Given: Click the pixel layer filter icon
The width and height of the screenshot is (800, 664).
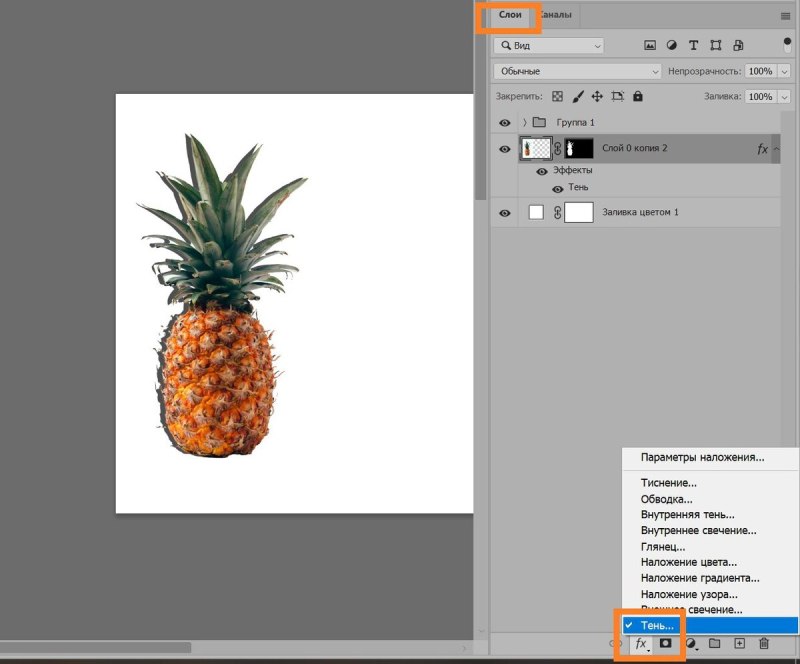Looking at the screenshot, I should point(649,45).
